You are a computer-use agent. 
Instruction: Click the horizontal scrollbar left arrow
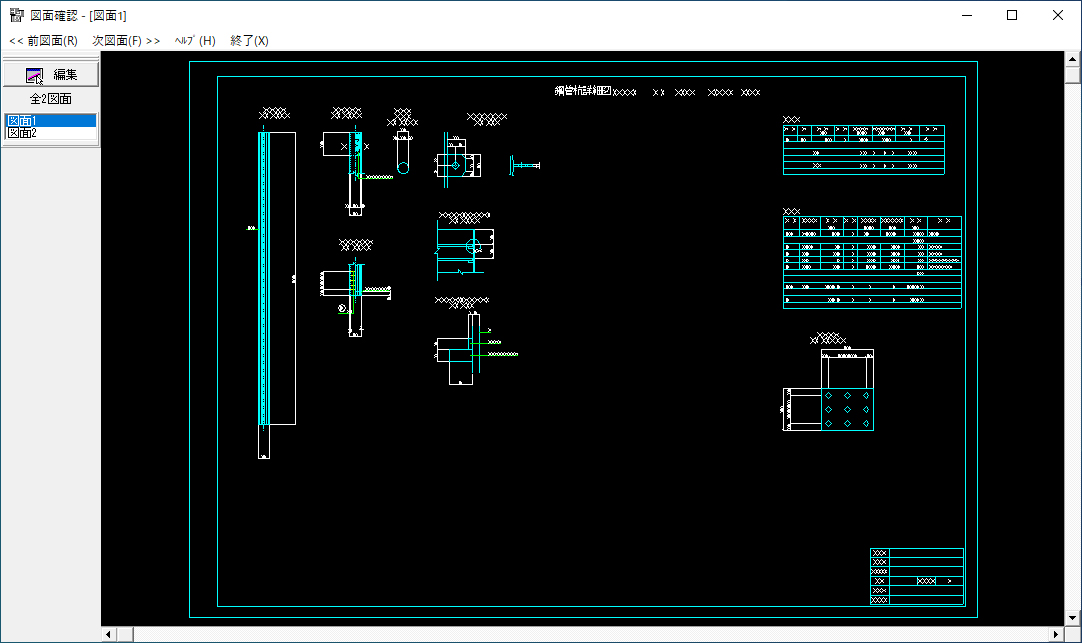coord(109,634)
